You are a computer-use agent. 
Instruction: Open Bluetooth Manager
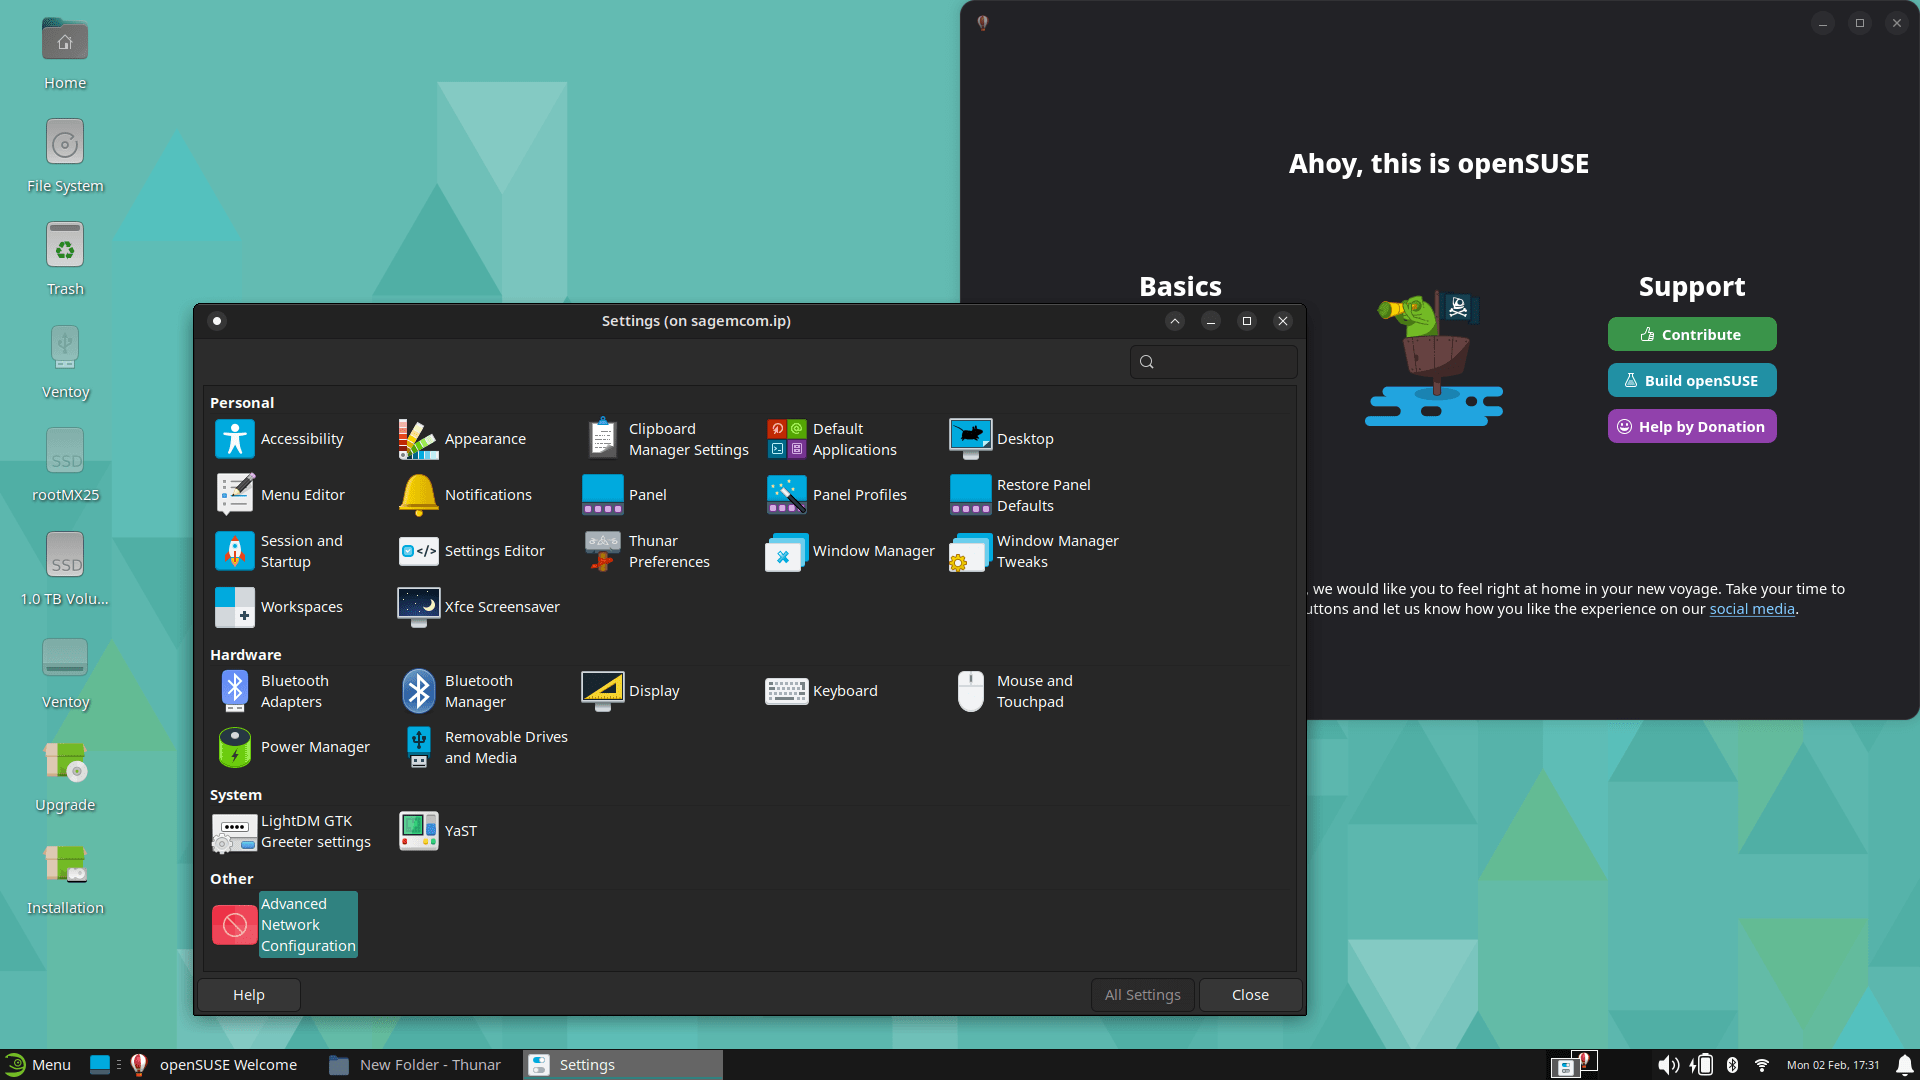[x=459, y=691]
